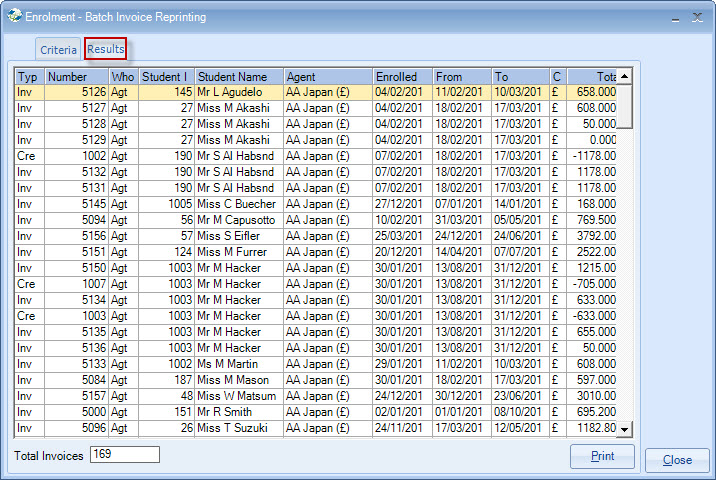
Task: Click the Close button
Action: [x=677, y=460]
